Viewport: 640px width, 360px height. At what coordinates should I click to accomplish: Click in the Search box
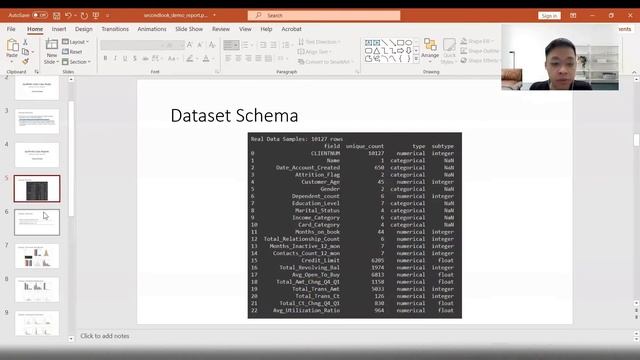(x=324, y=16)
